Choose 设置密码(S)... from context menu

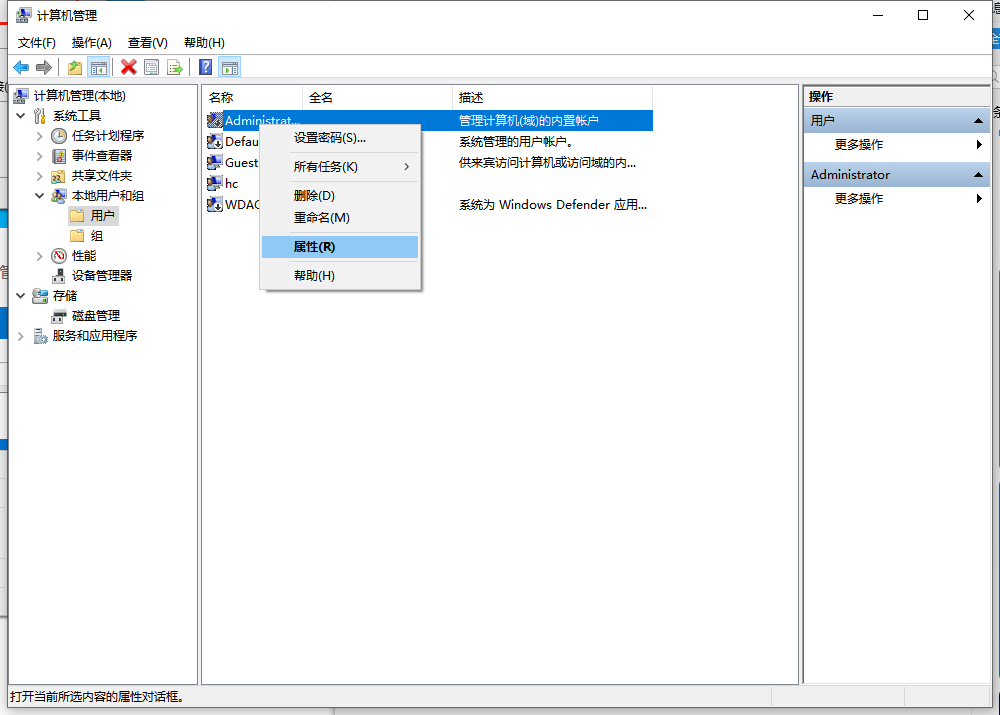point(340,138)
